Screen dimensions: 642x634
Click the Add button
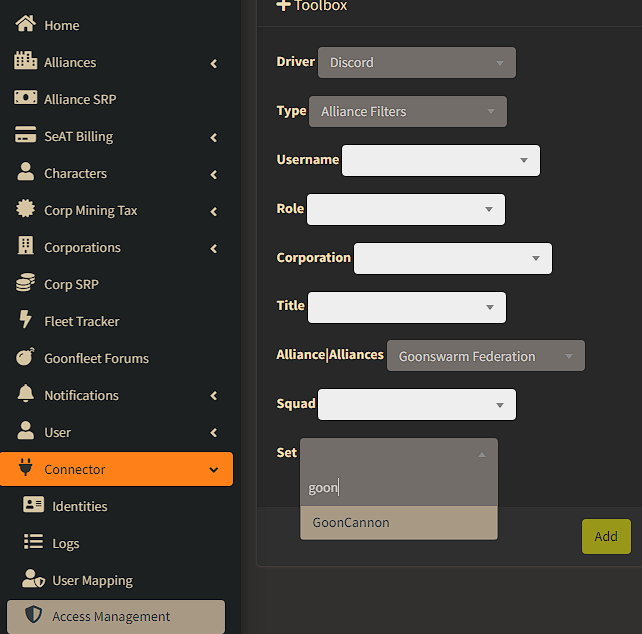point(605,536)
